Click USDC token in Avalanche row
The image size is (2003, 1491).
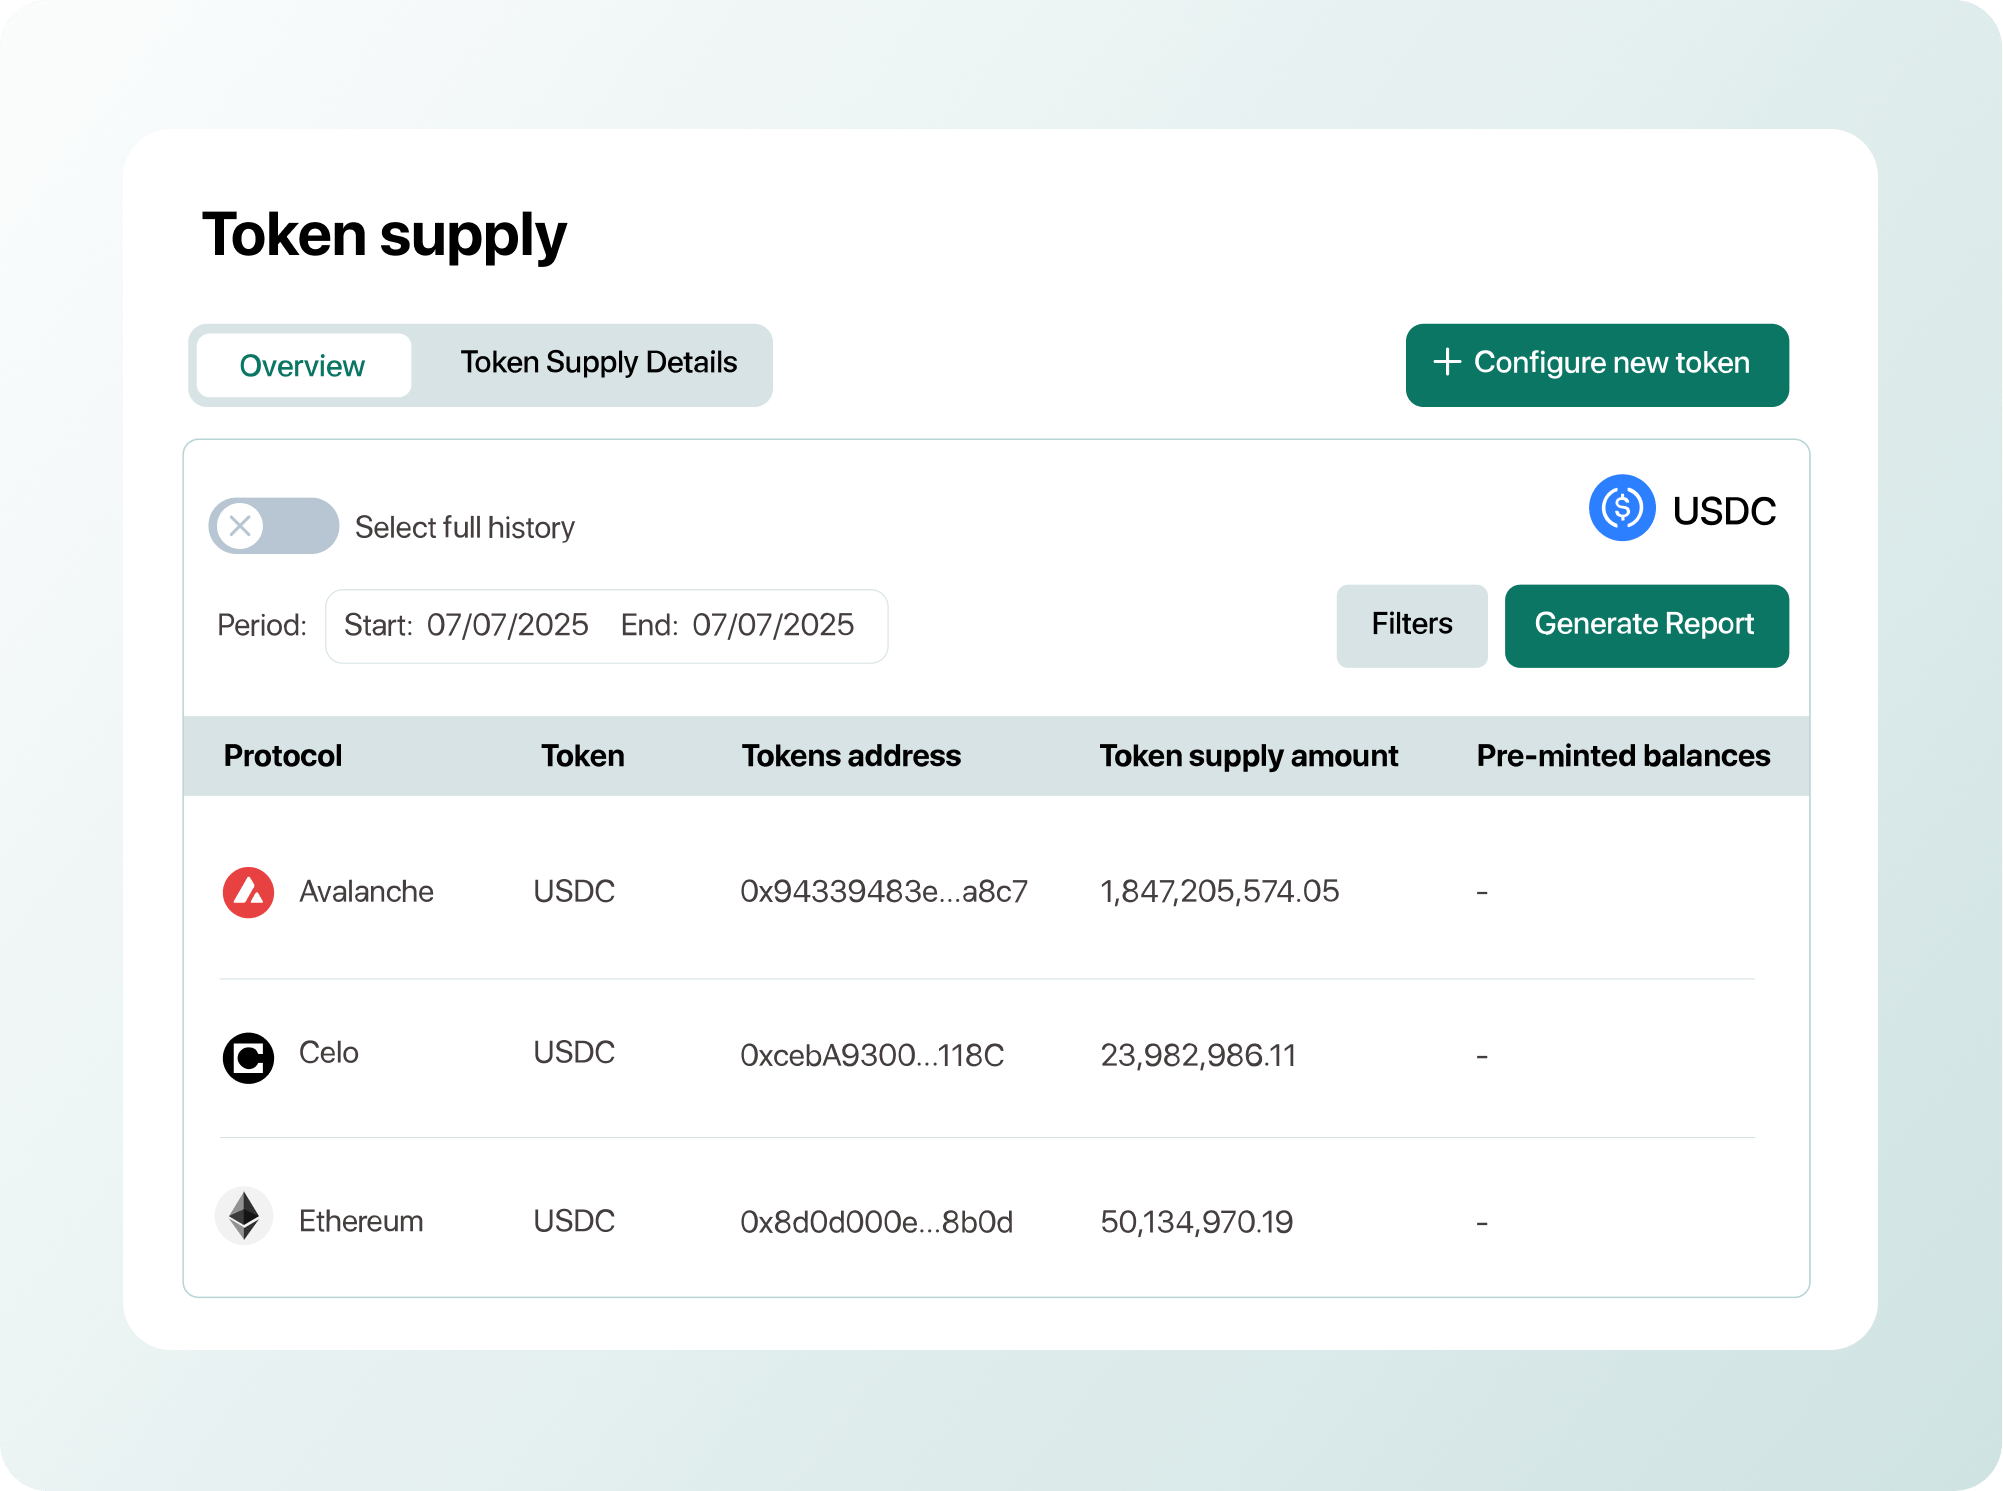(574, 892)
